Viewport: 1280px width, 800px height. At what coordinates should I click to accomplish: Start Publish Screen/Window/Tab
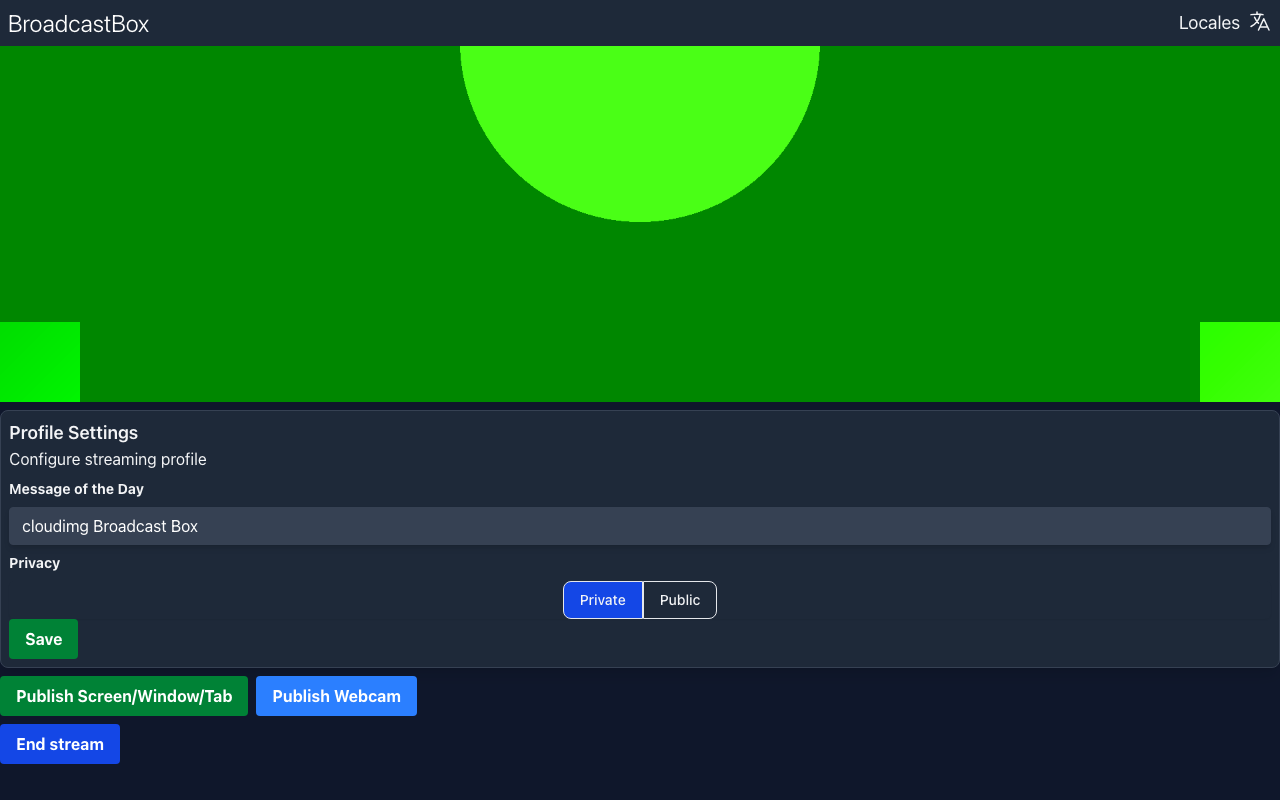(124, 696)
